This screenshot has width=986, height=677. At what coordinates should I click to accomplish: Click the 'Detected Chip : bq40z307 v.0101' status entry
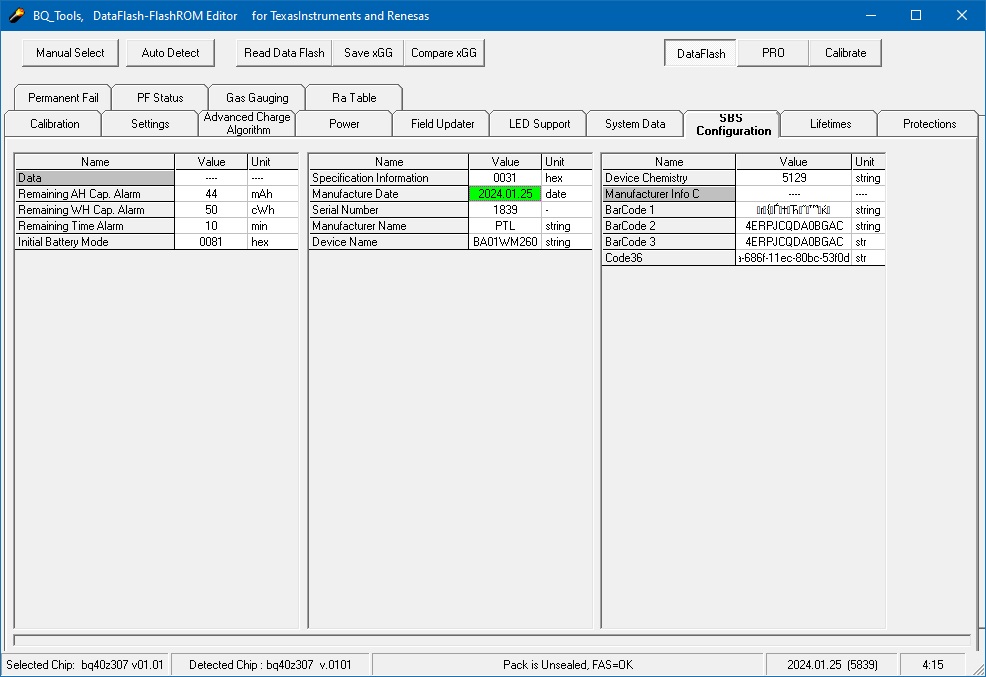coord(270,664)
